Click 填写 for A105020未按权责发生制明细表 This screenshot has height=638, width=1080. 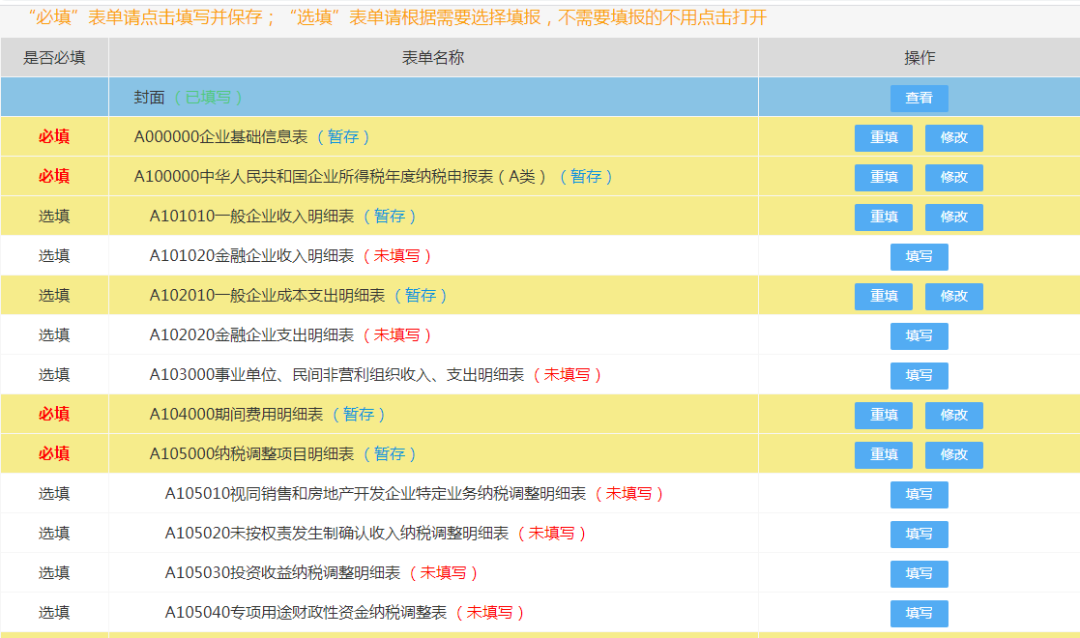click(919, 534)
